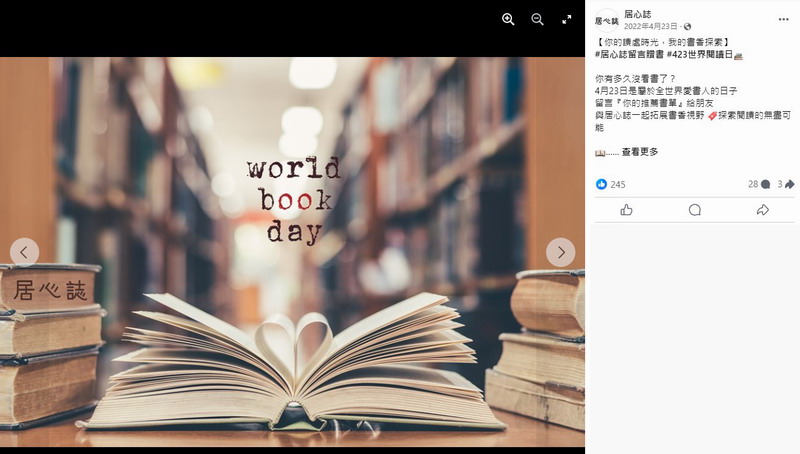Check public audience globe icon
The height and width of the screenshot is (454, 800).
[687, 27]
